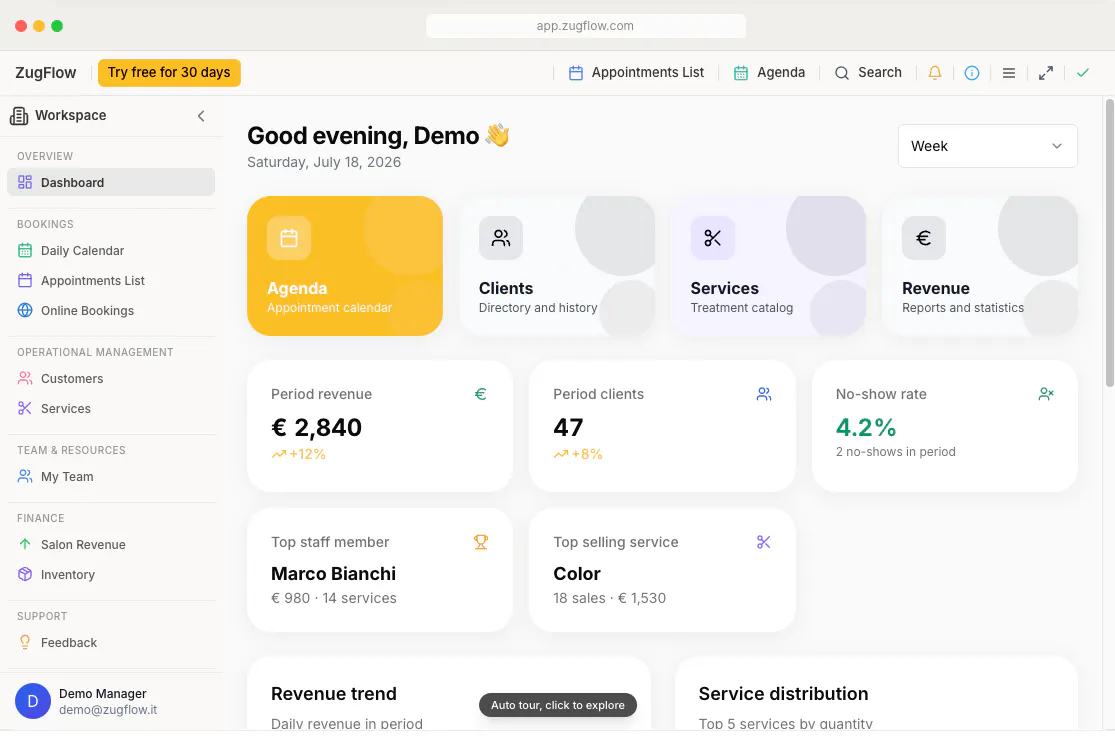
Task: Click the Dashboard grid icon in sidebar
Action: (25, 182)
